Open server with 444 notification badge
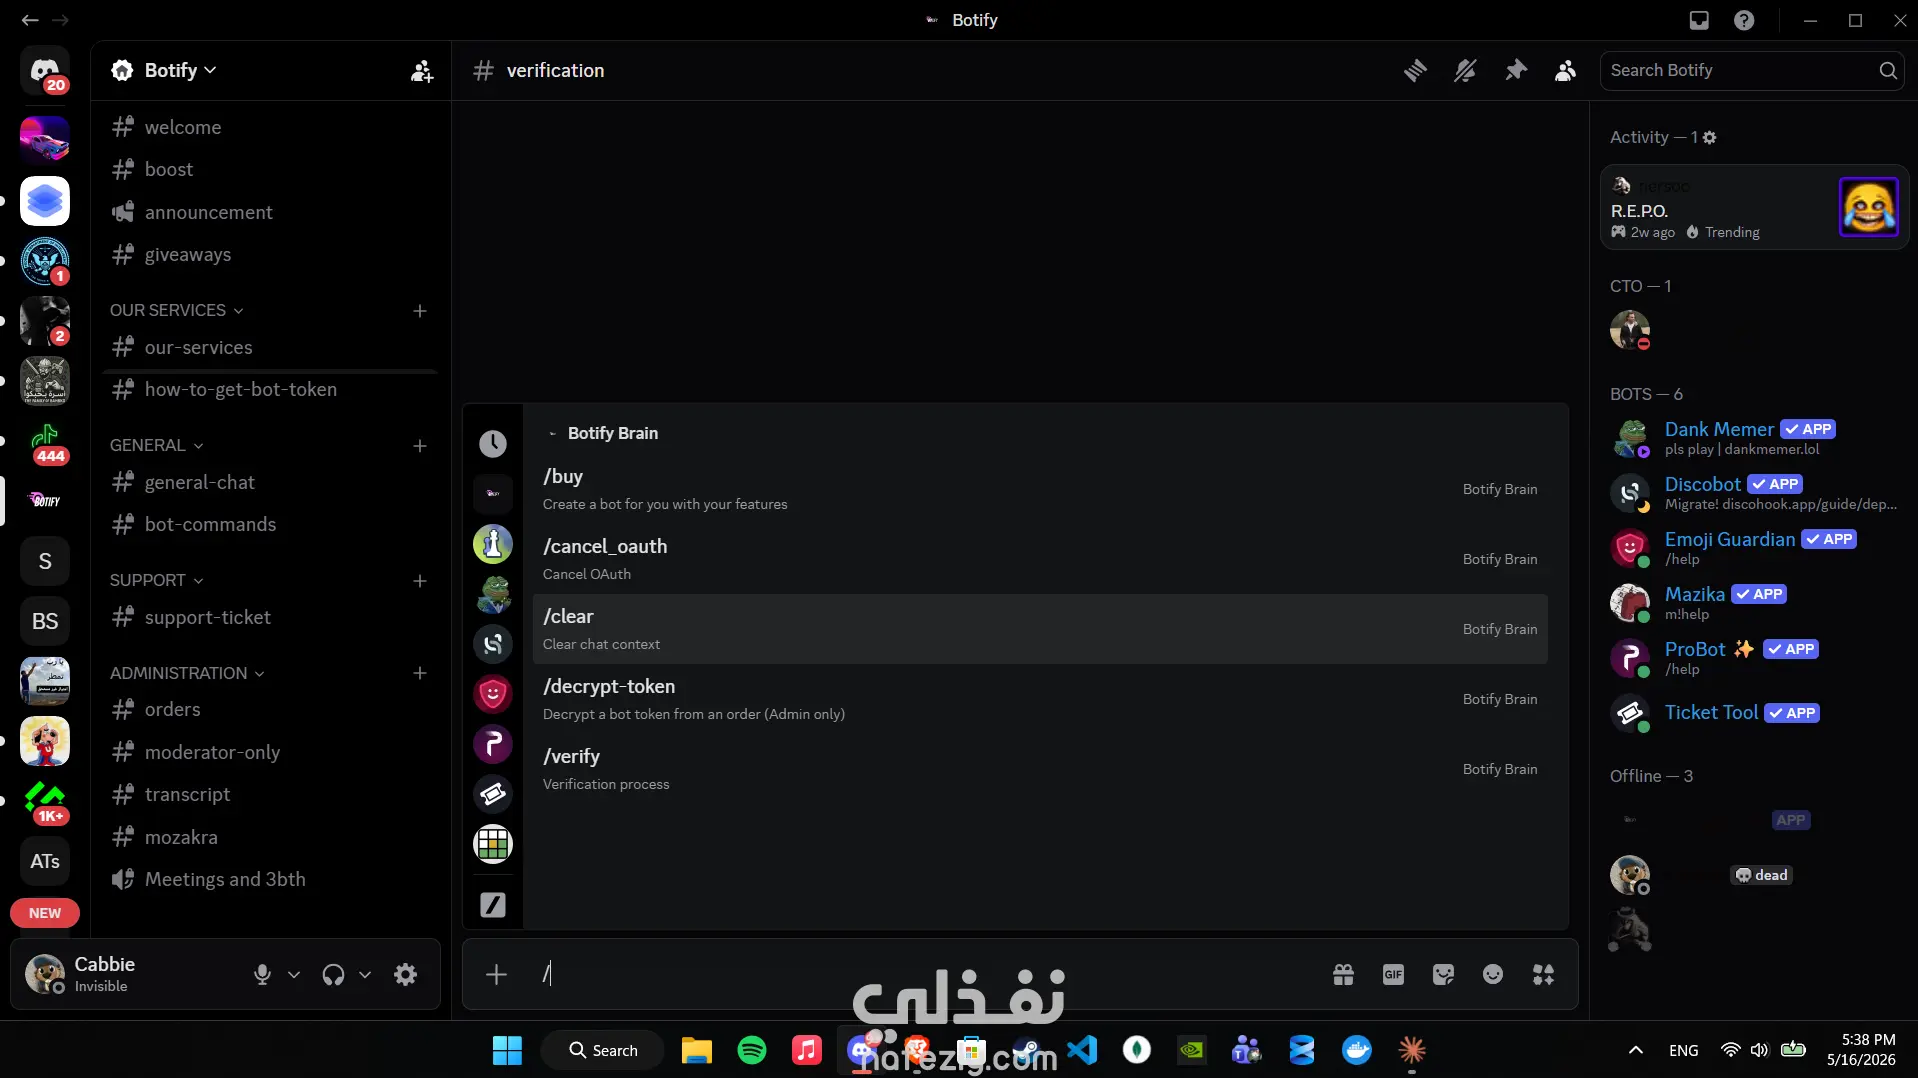 pyautogui.click(x=45, y=441)
